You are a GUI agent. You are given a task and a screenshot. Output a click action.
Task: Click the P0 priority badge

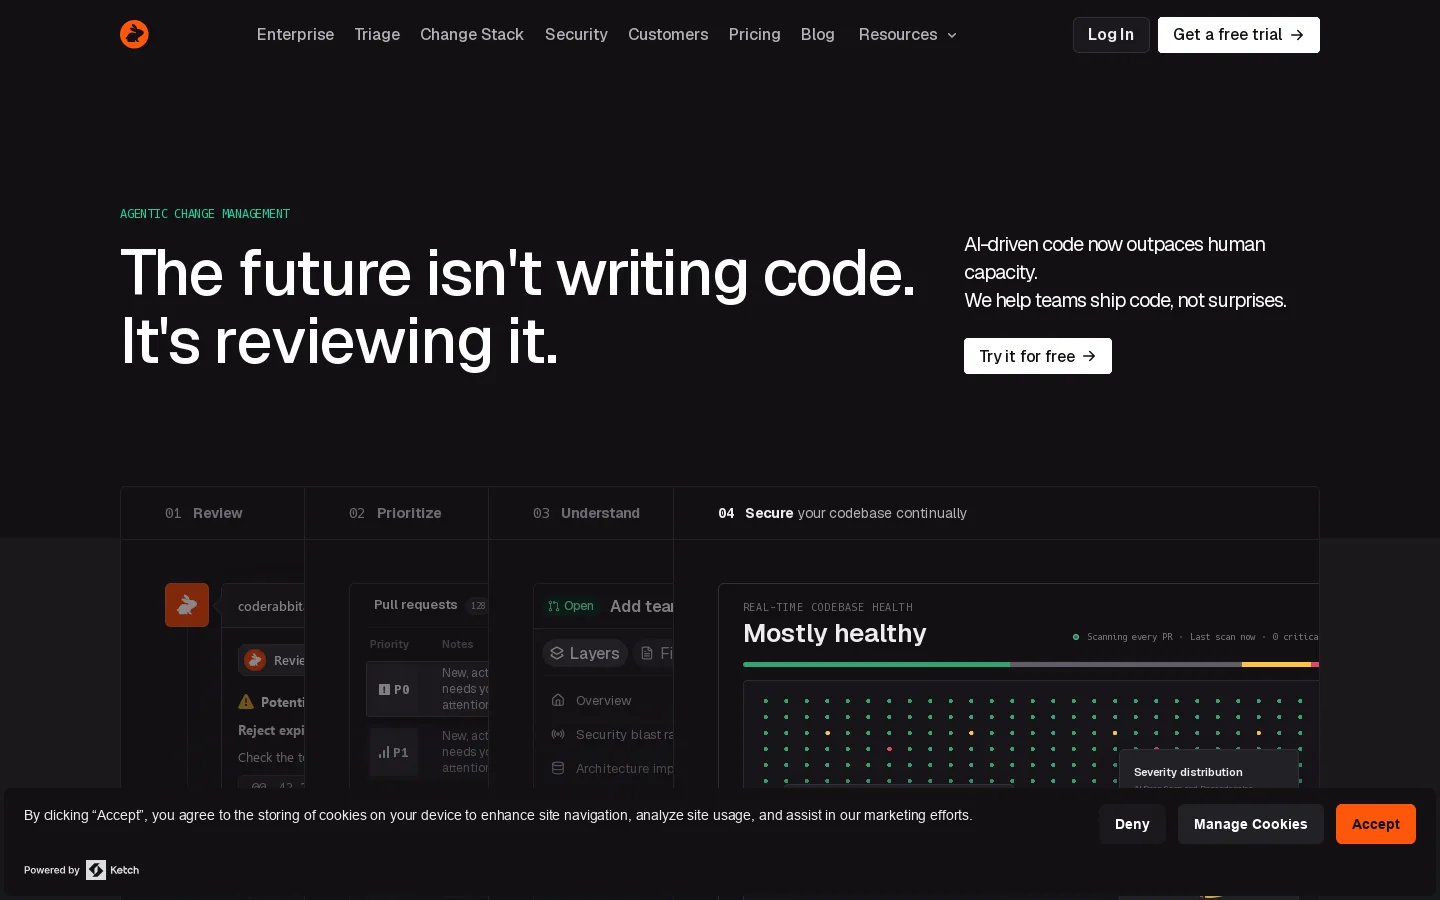(394, 689)
